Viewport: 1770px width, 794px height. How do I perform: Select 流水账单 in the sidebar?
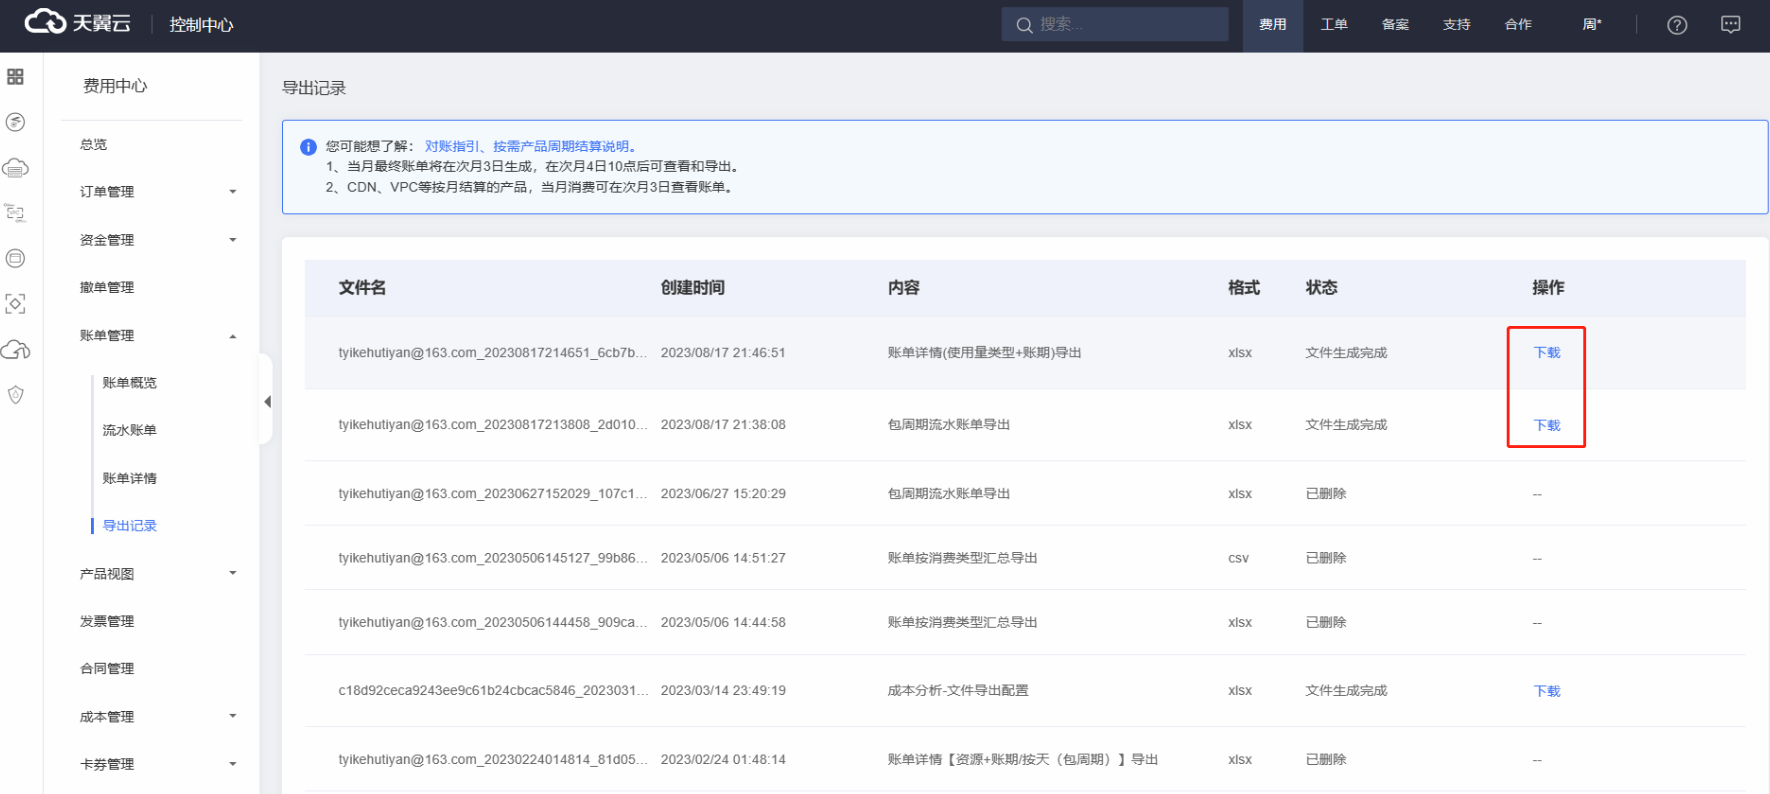(129, 430)
